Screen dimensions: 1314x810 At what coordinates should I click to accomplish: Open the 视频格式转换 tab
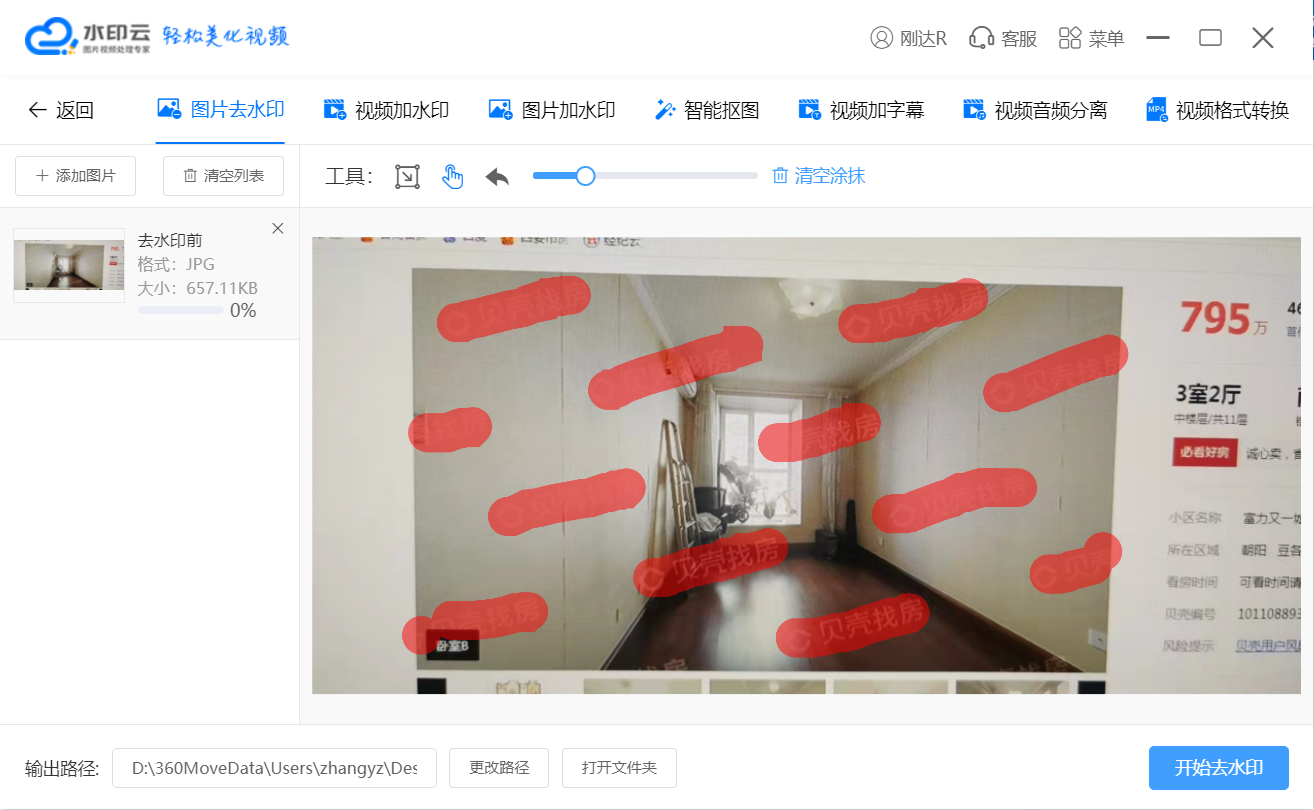coord(1218,110)
